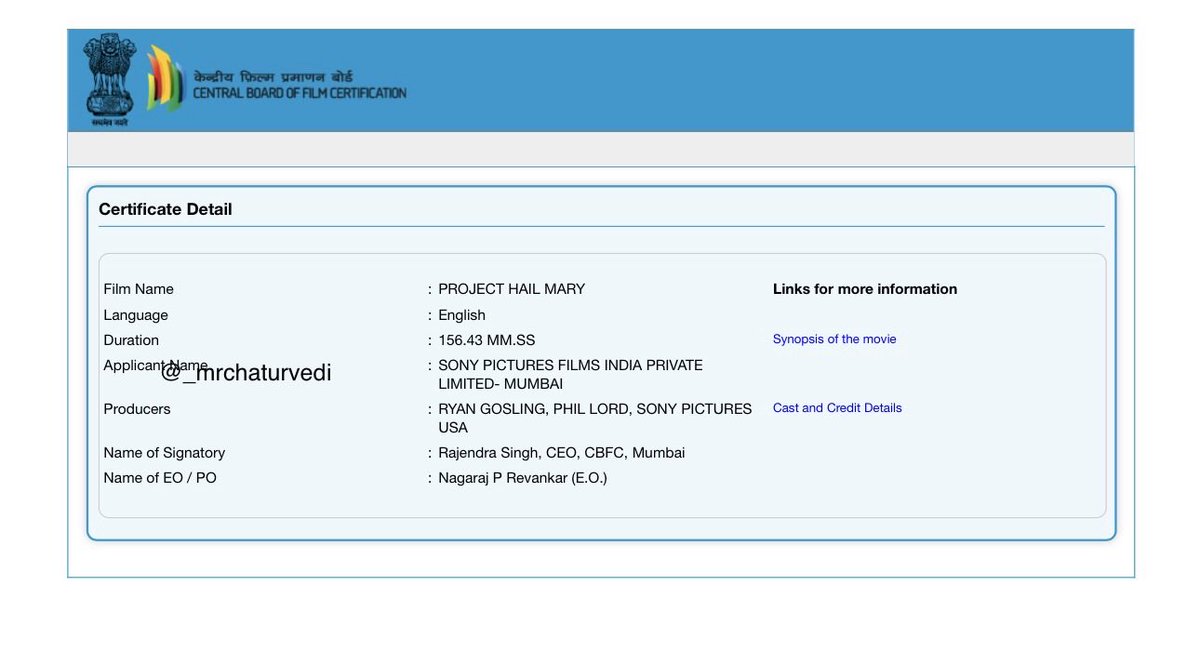Click the Film Name label
The height and width of the screenshot is (665, 1200).
click(x=139, y=289)
